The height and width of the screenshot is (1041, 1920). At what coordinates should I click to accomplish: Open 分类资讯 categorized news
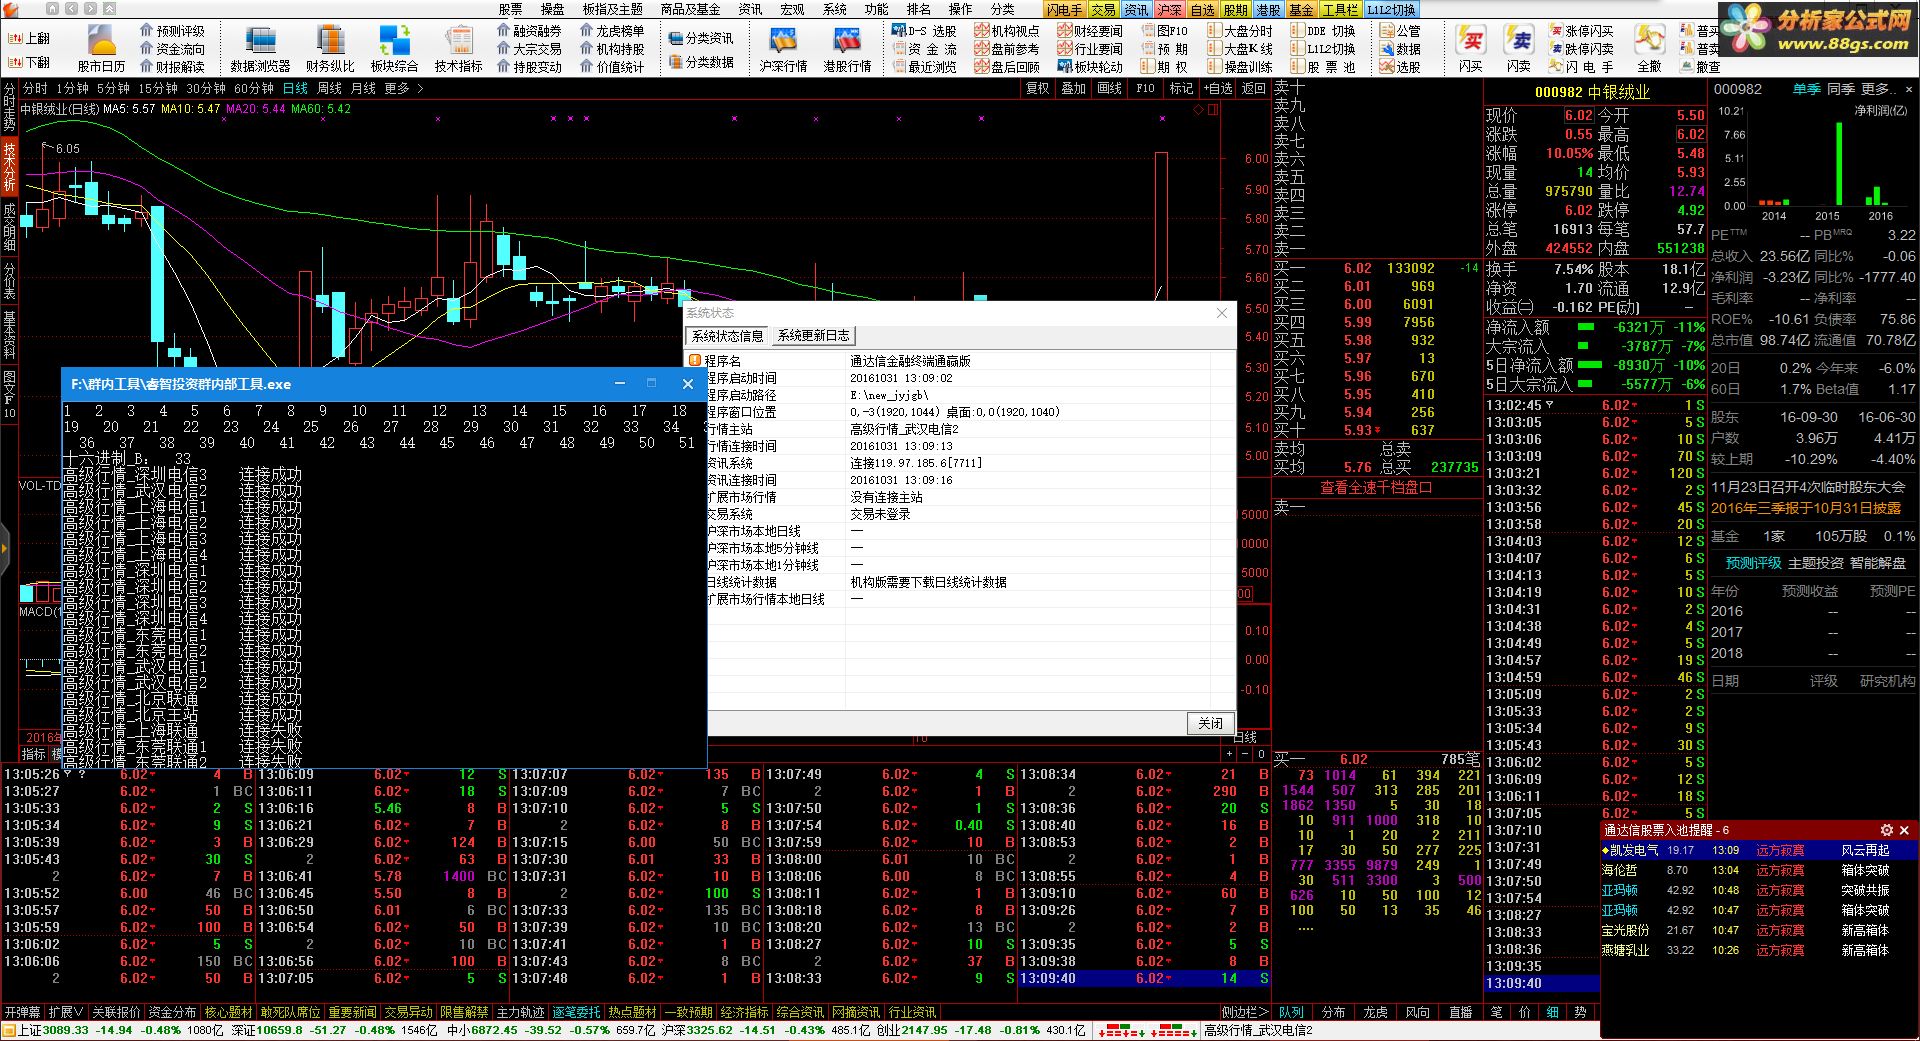(x=700, y=38)
